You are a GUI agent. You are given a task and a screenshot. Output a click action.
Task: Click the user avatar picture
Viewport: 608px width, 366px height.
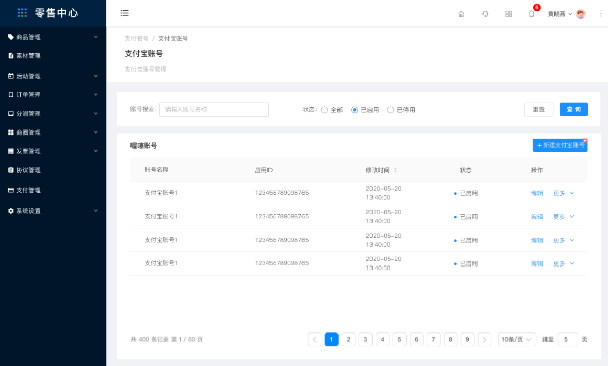point(580,14)
